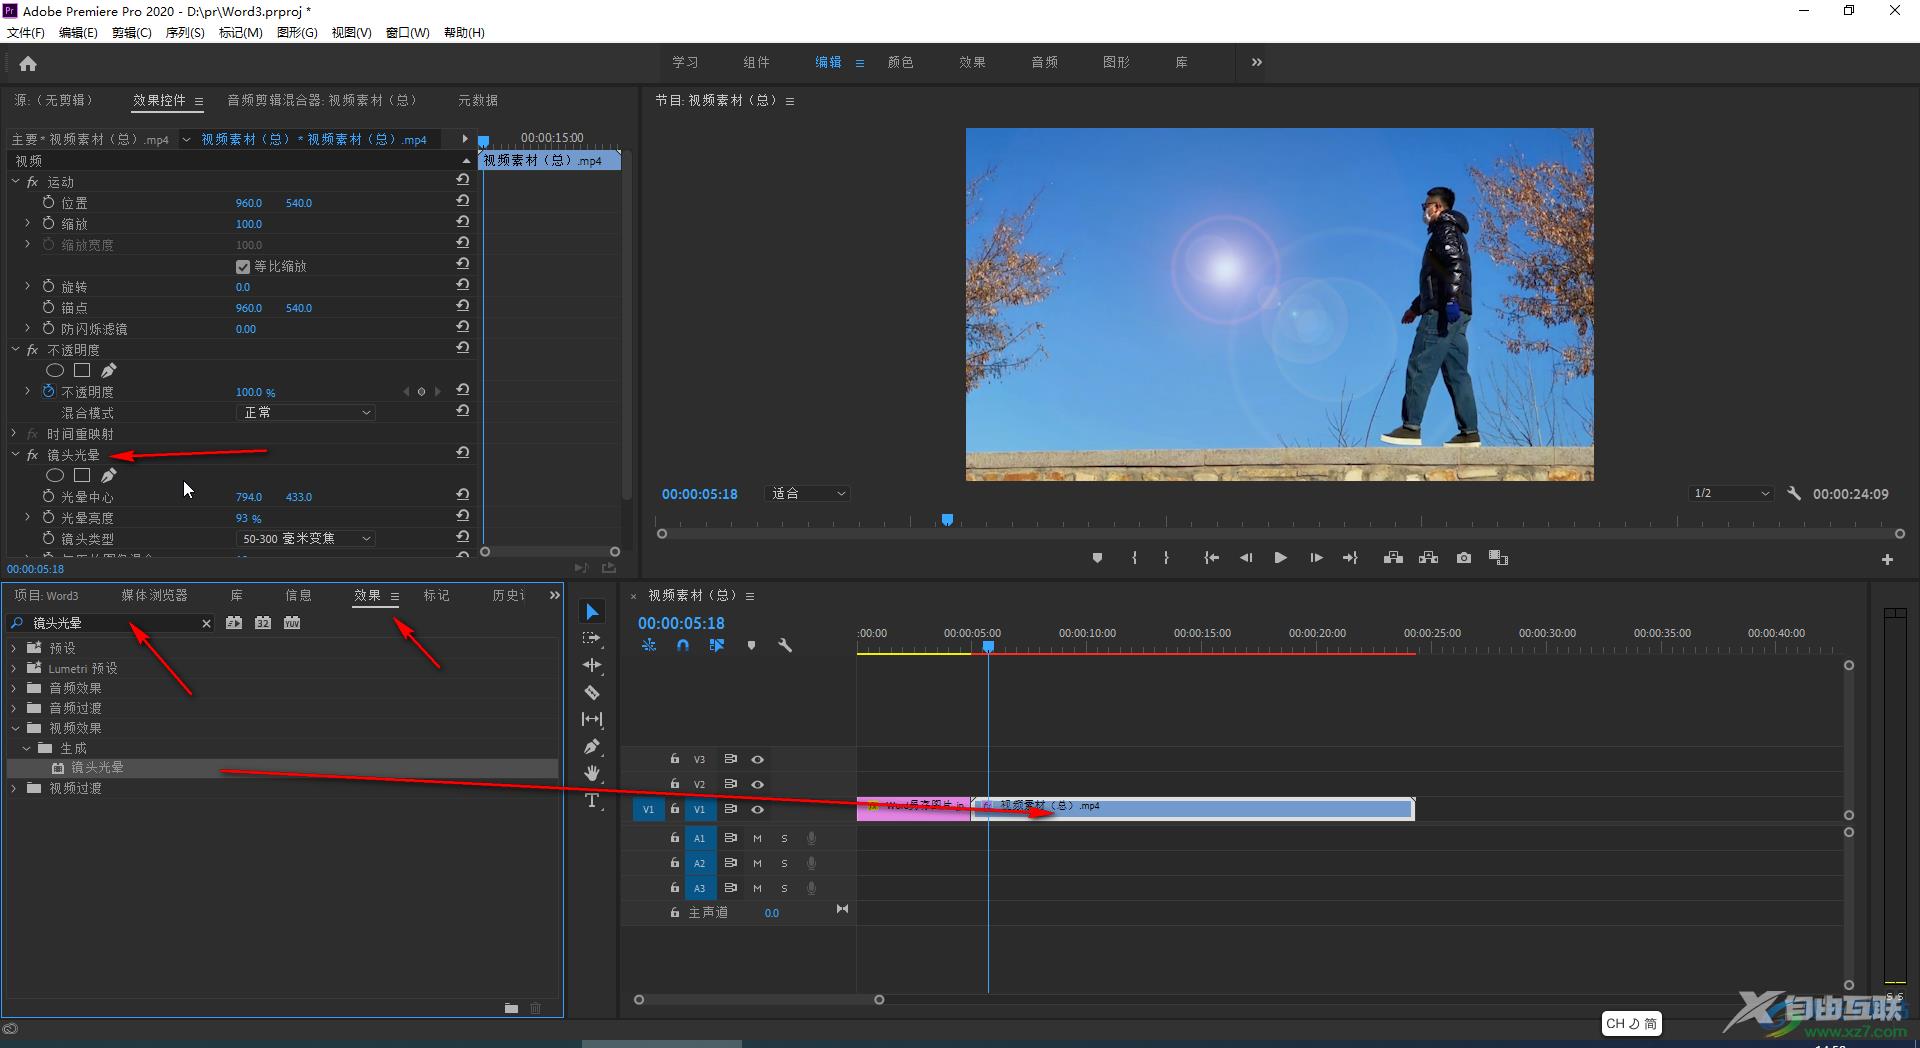Image resolution: width=1920 pixels, height=1048 pixels.
Task: Expand the Time Remapping effect
Action: 15,434
